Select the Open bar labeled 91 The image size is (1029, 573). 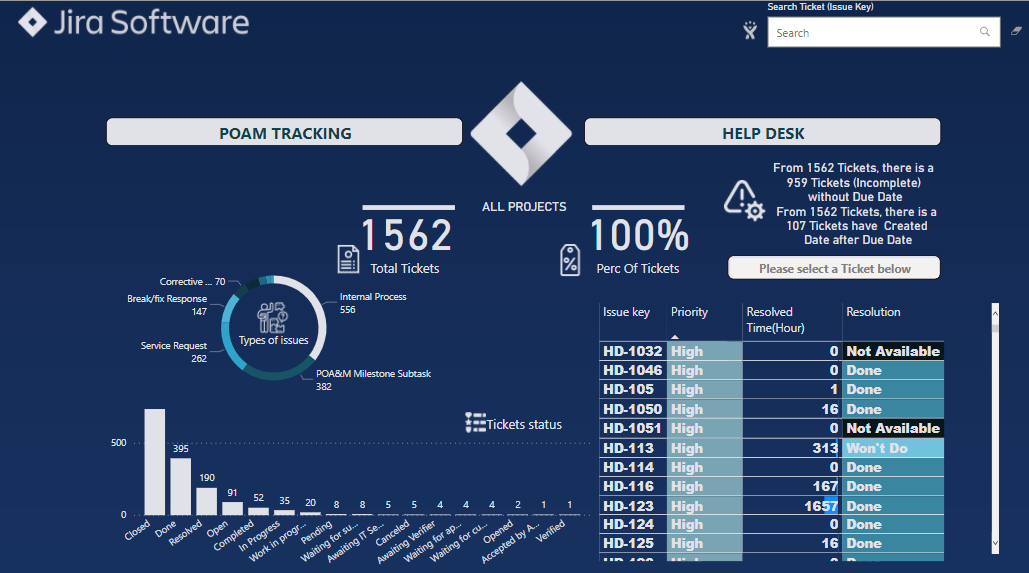click(x=232, y=509)
